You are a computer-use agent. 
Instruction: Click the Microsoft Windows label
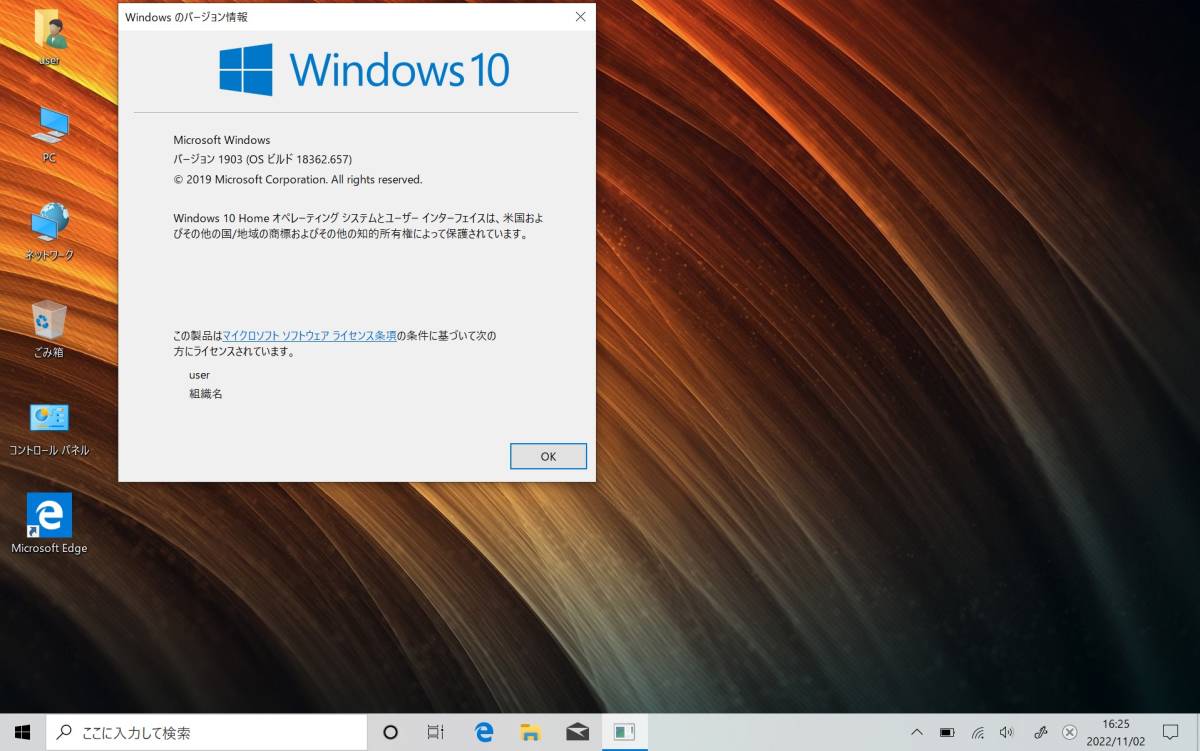coord(222,140)
